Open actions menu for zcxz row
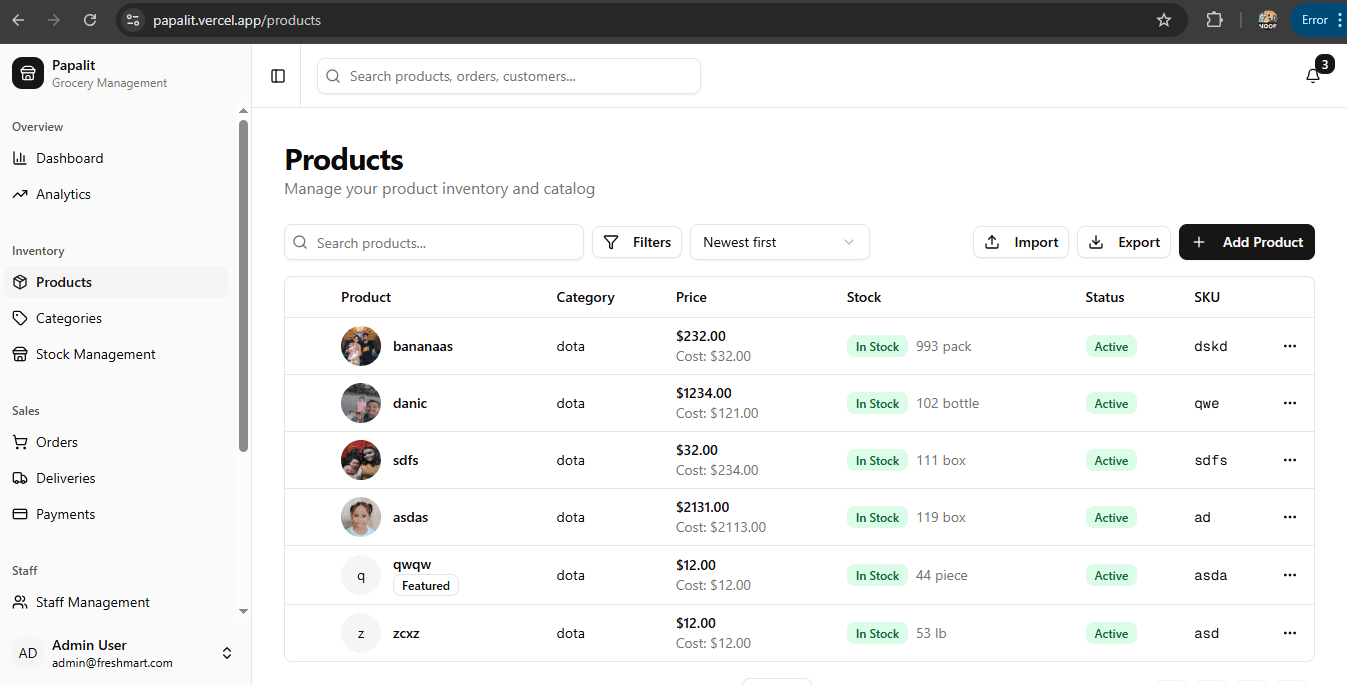 point(1290,633)
